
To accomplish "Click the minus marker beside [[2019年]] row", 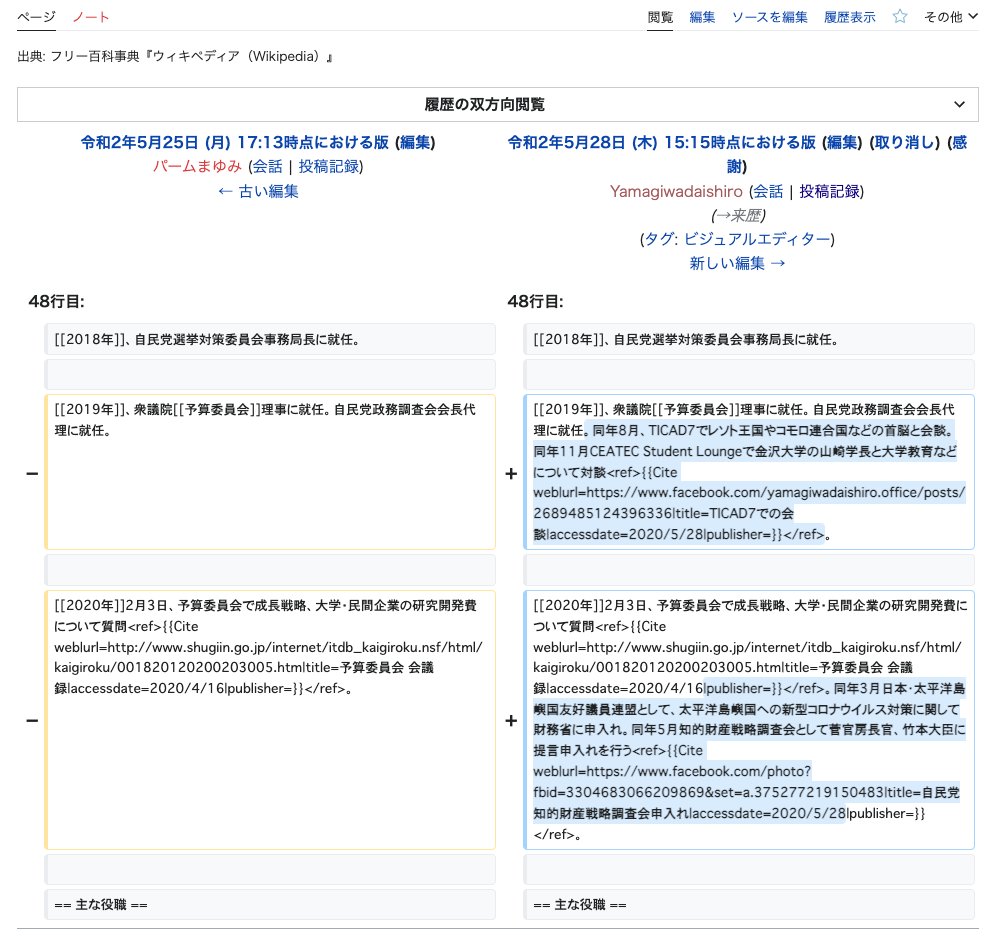I will click(32, 474).
